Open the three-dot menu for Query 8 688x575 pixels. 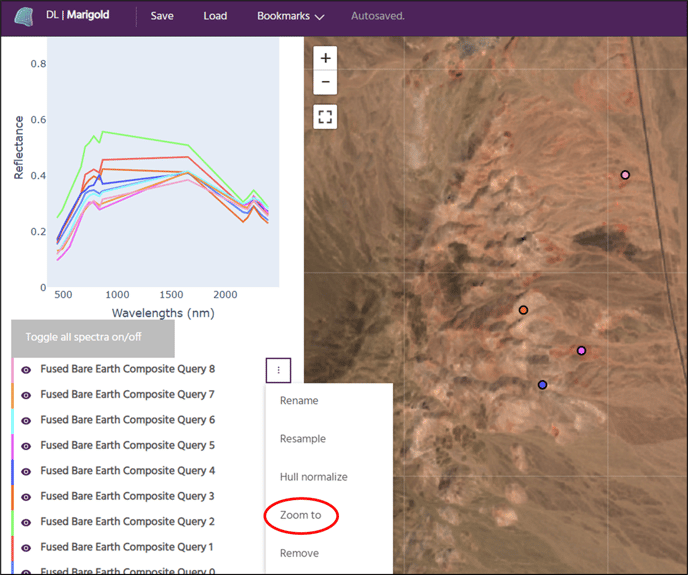pos(278,370)
